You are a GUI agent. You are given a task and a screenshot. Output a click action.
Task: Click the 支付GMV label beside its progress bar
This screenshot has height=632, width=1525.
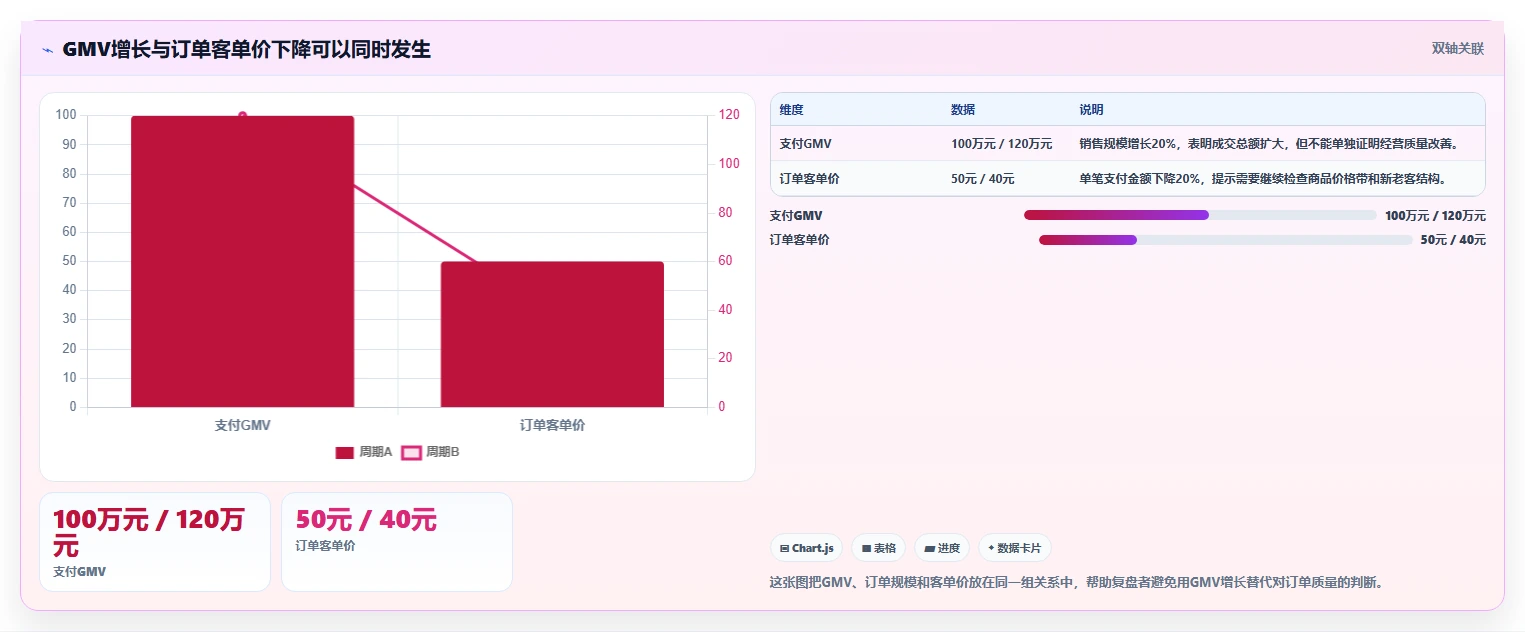[796, 215]
